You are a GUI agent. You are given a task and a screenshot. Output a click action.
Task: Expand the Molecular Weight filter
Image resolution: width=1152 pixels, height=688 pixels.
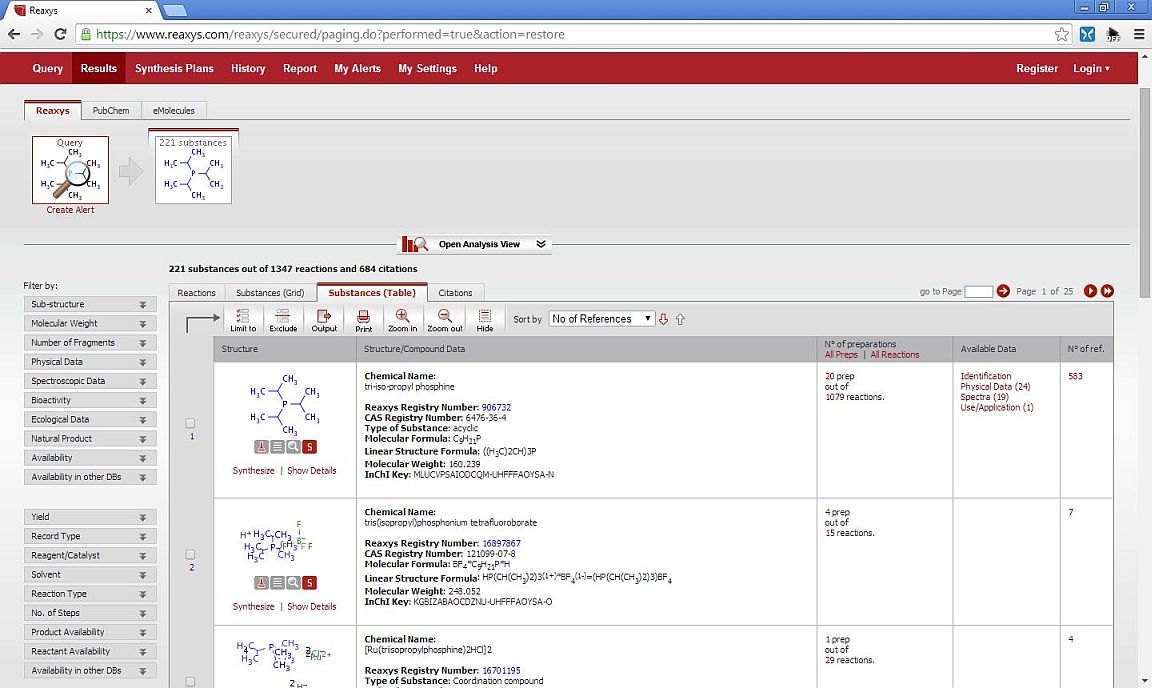tap(90, 323)
